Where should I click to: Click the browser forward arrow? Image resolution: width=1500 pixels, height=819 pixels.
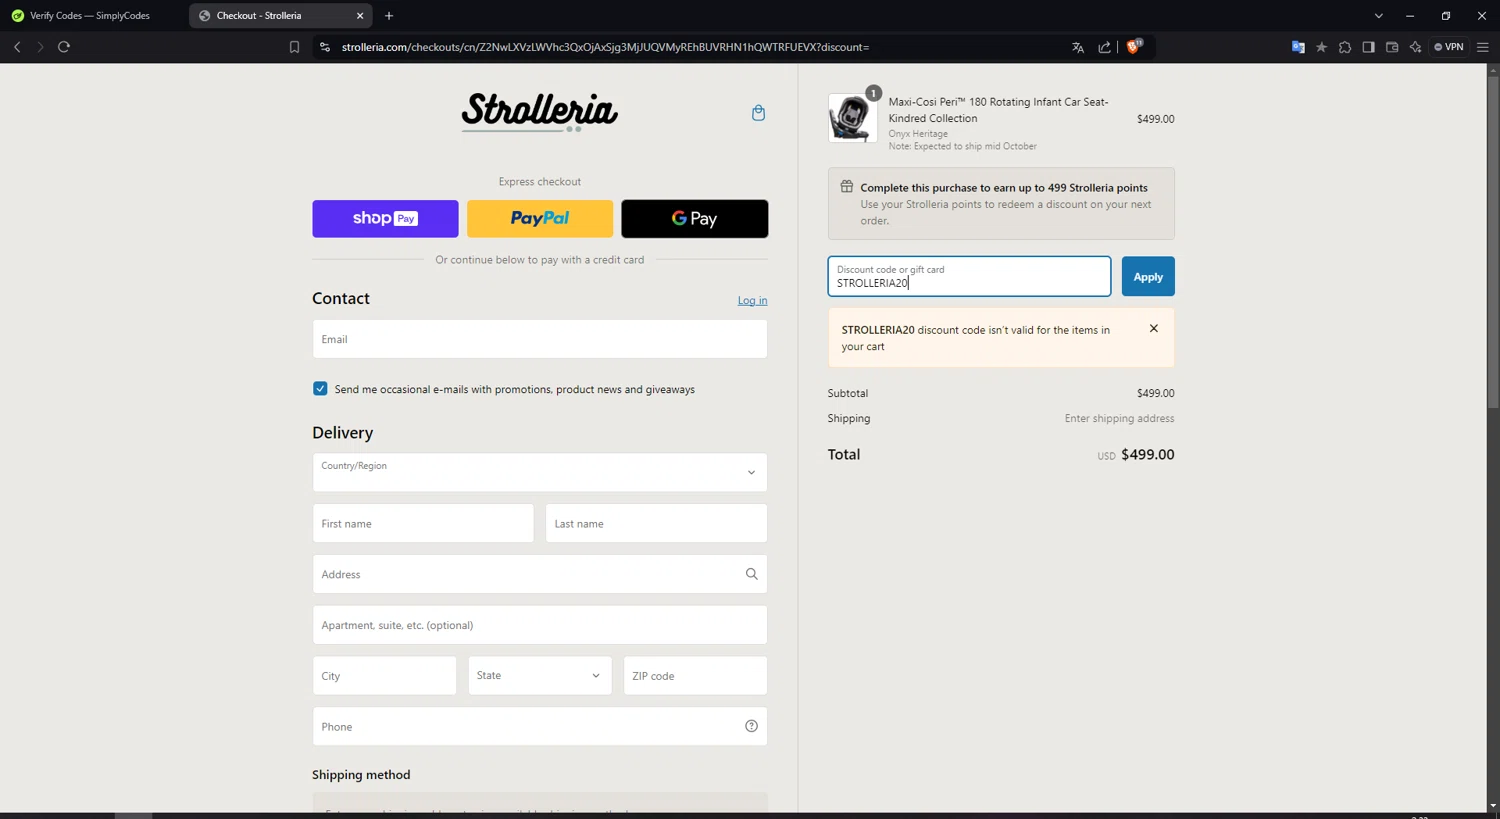tap(40, 47)
